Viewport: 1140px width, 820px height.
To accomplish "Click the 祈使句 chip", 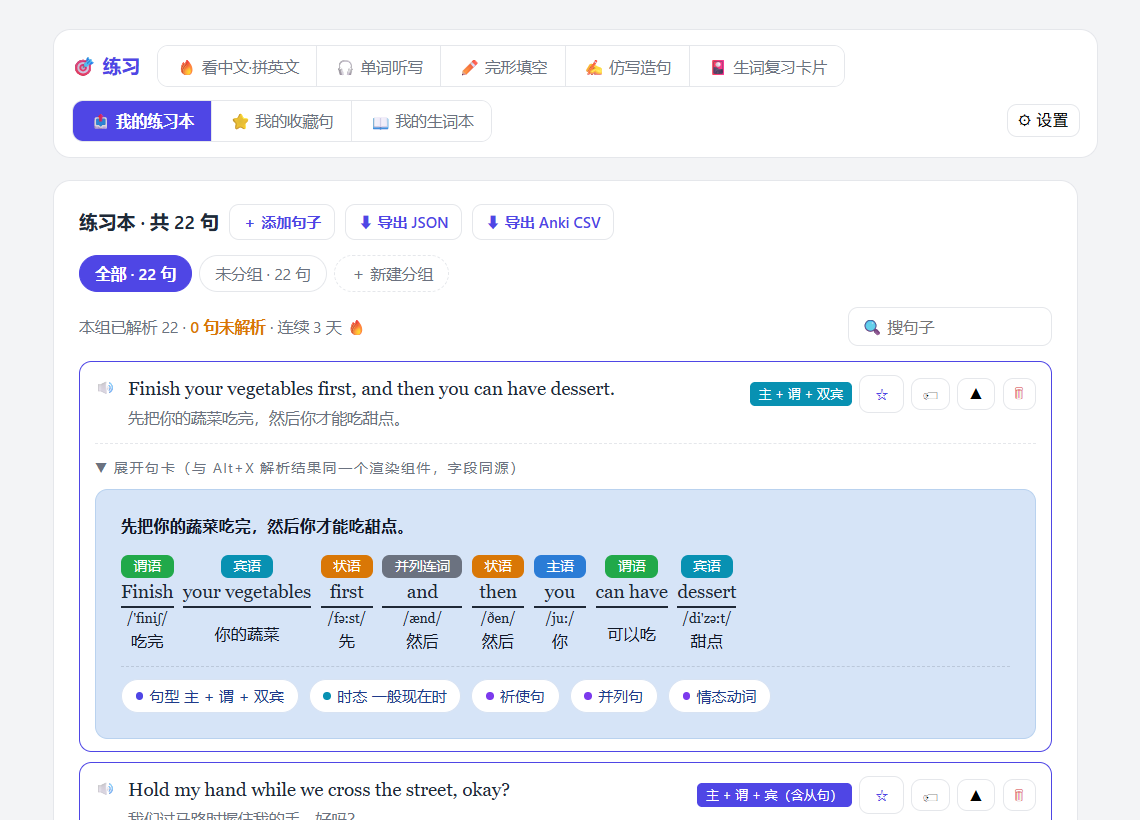I will coord(515,696).
